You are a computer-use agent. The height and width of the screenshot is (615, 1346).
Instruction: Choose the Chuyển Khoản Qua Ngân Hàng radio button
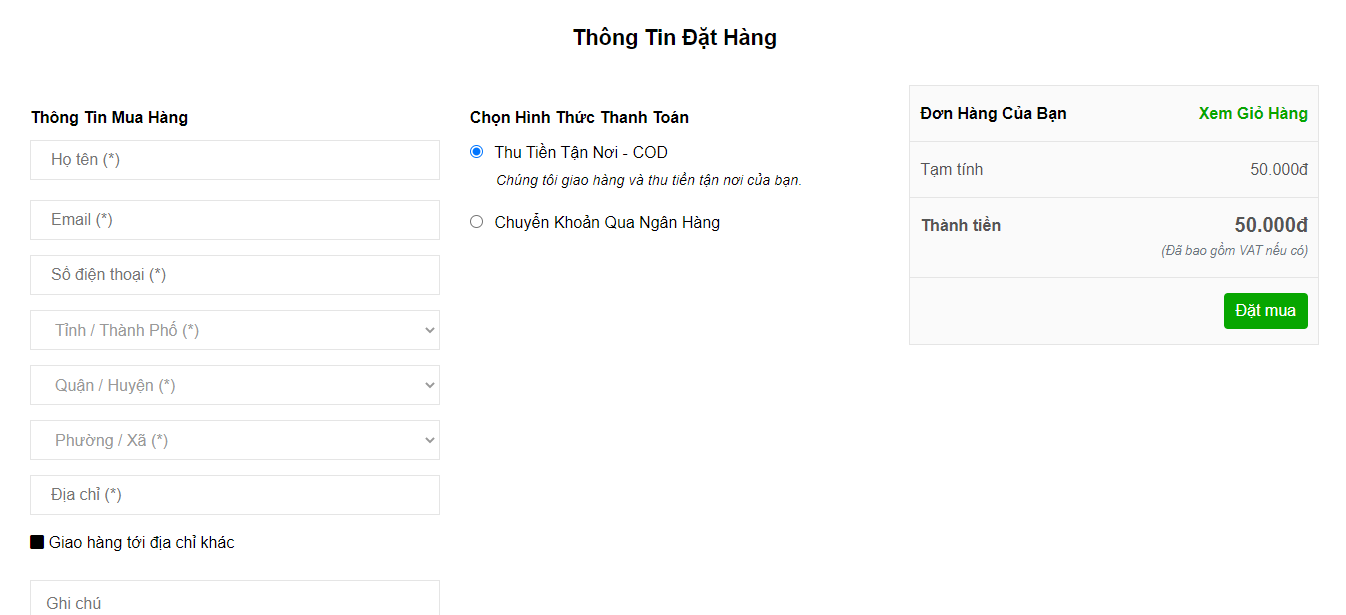[476, 222]
